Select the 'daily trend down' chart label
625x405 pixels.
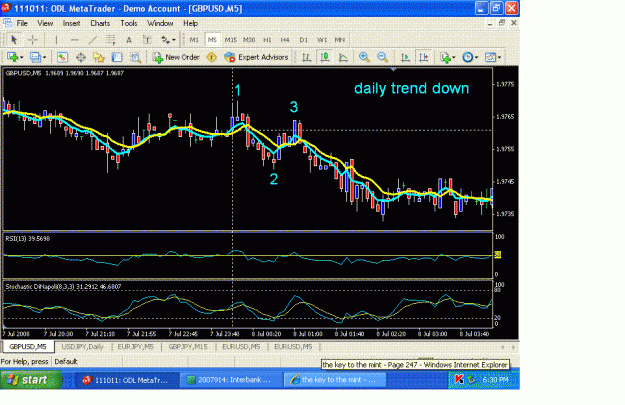[411, 88]
